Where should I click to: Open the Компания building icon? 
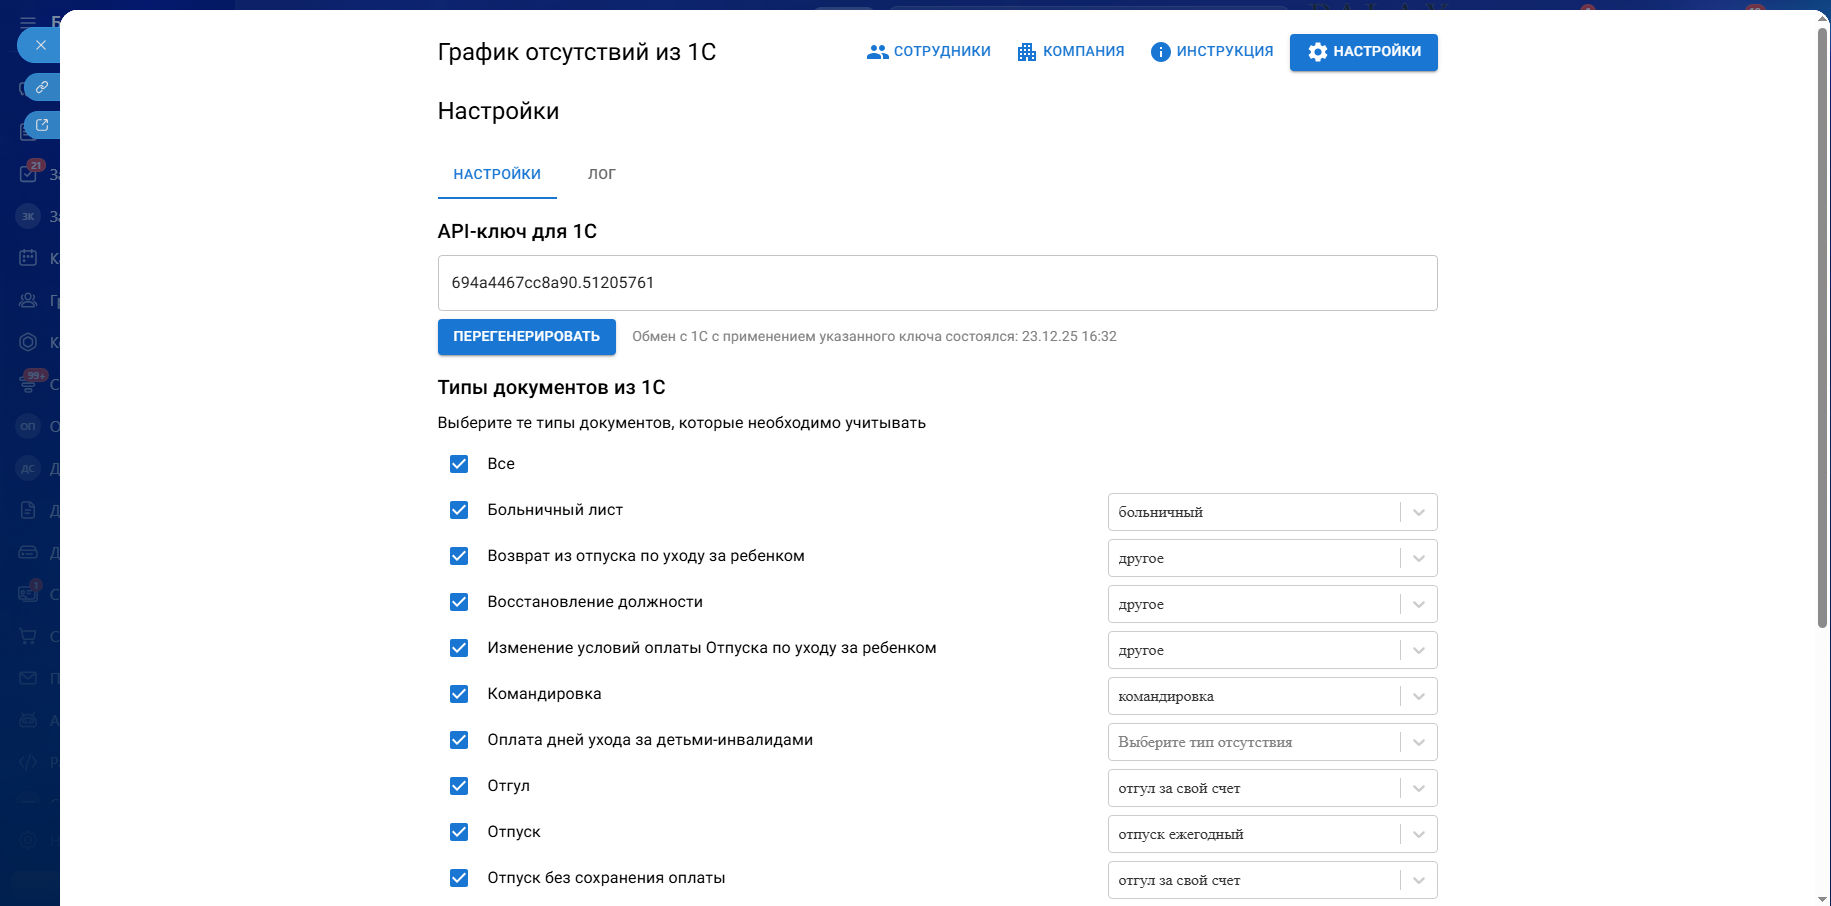tap(1026, 52)
